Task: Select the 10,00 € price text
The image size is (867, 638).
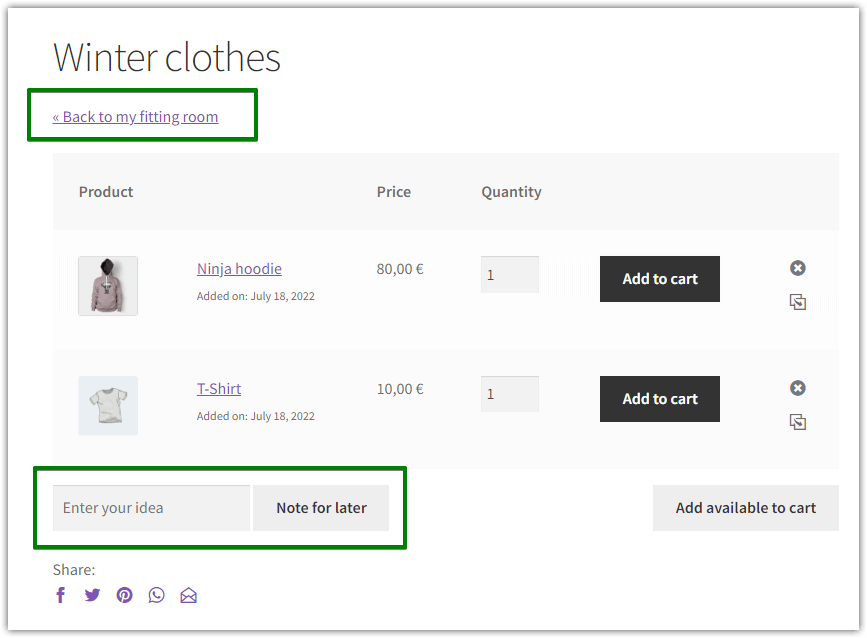Action: [x=400, y=389]
